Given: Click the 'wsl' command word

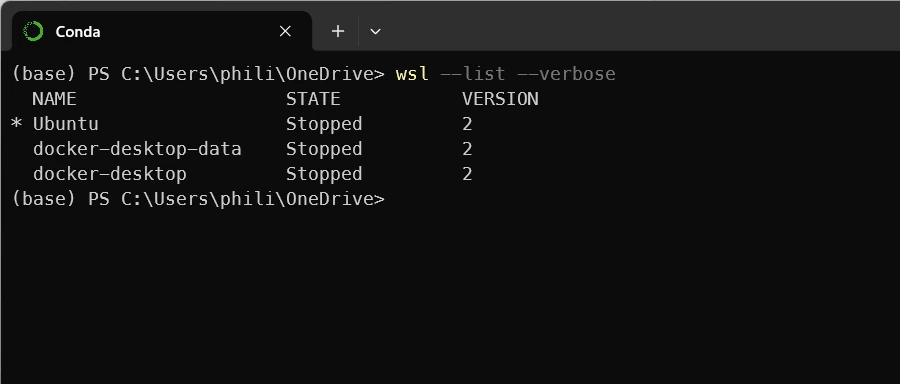Looking at the screenshot, I should pyautogui.click(x=412, y=74).
